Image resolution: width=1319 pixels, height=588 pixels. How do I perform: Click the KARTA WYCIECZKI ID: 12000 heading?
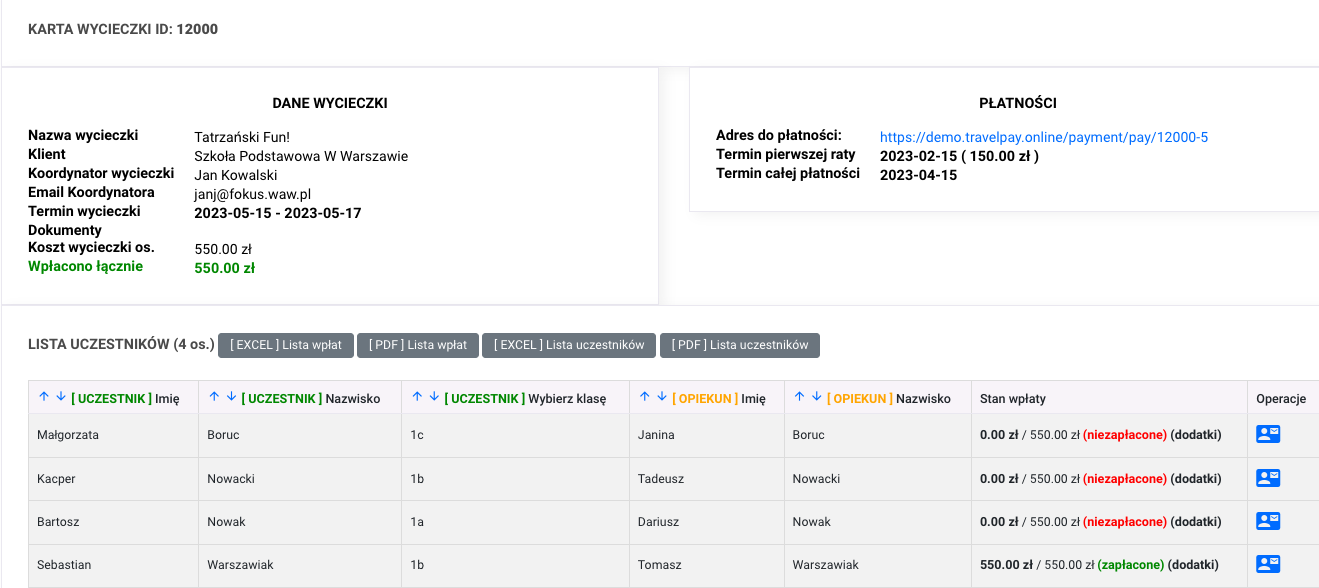pos(123,29)
